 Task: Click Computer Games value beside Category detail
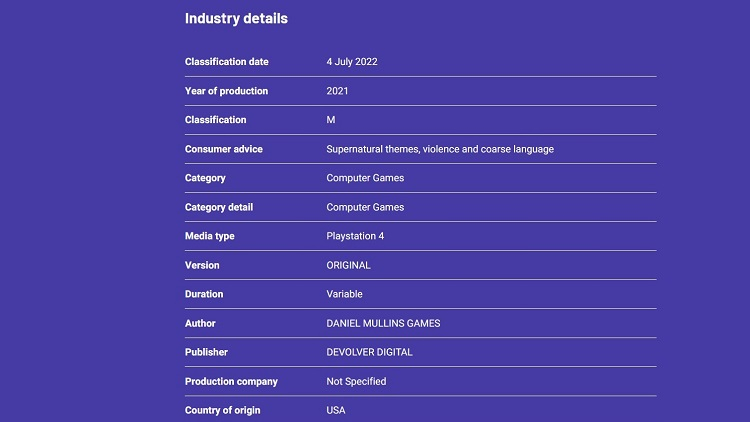point(365,207)
